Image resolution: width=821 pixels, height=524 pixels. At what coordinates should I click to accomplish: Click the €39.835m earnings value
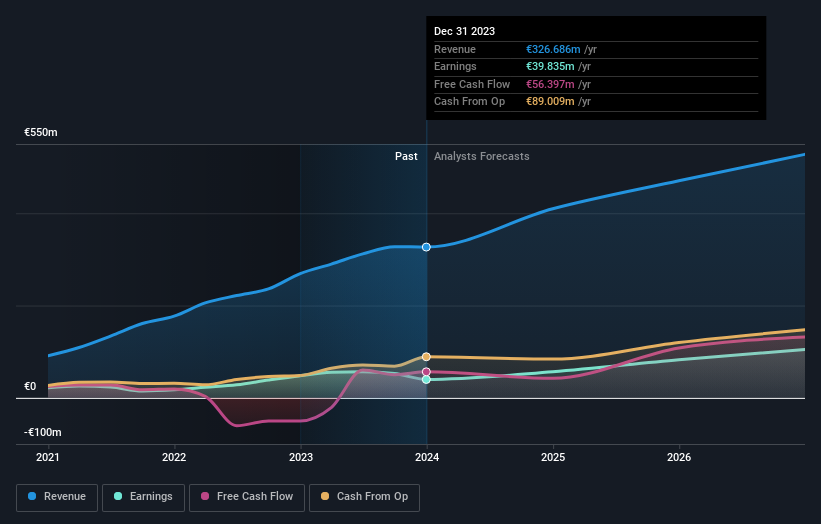pos(550,66)
